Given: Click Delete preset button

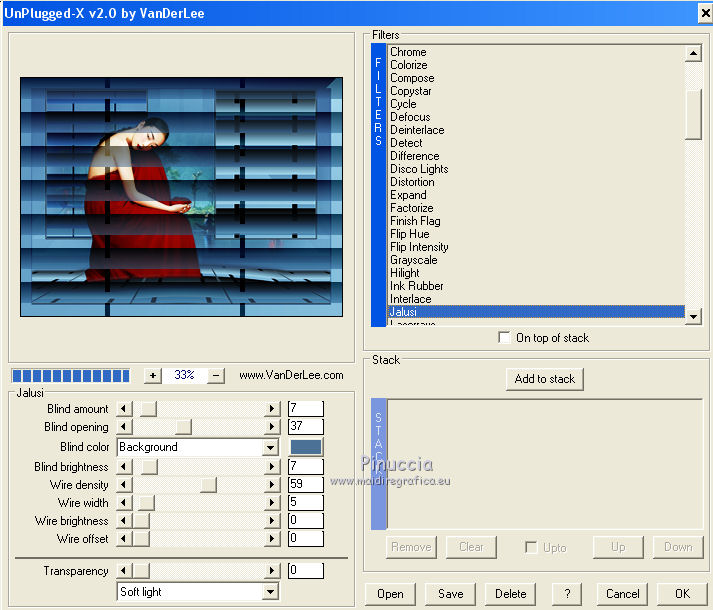Looking at the screenshot, I should [x=510, y=594].
